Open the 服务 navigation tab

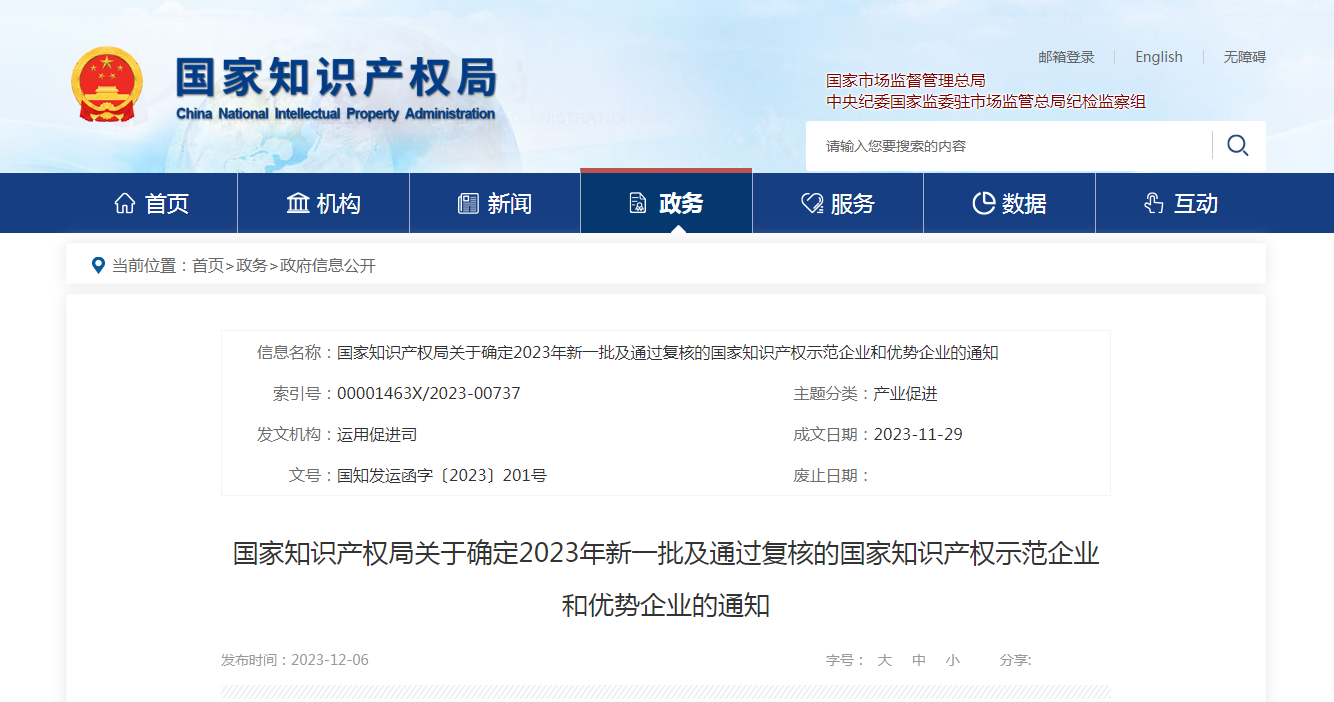[x=838, y=204]
